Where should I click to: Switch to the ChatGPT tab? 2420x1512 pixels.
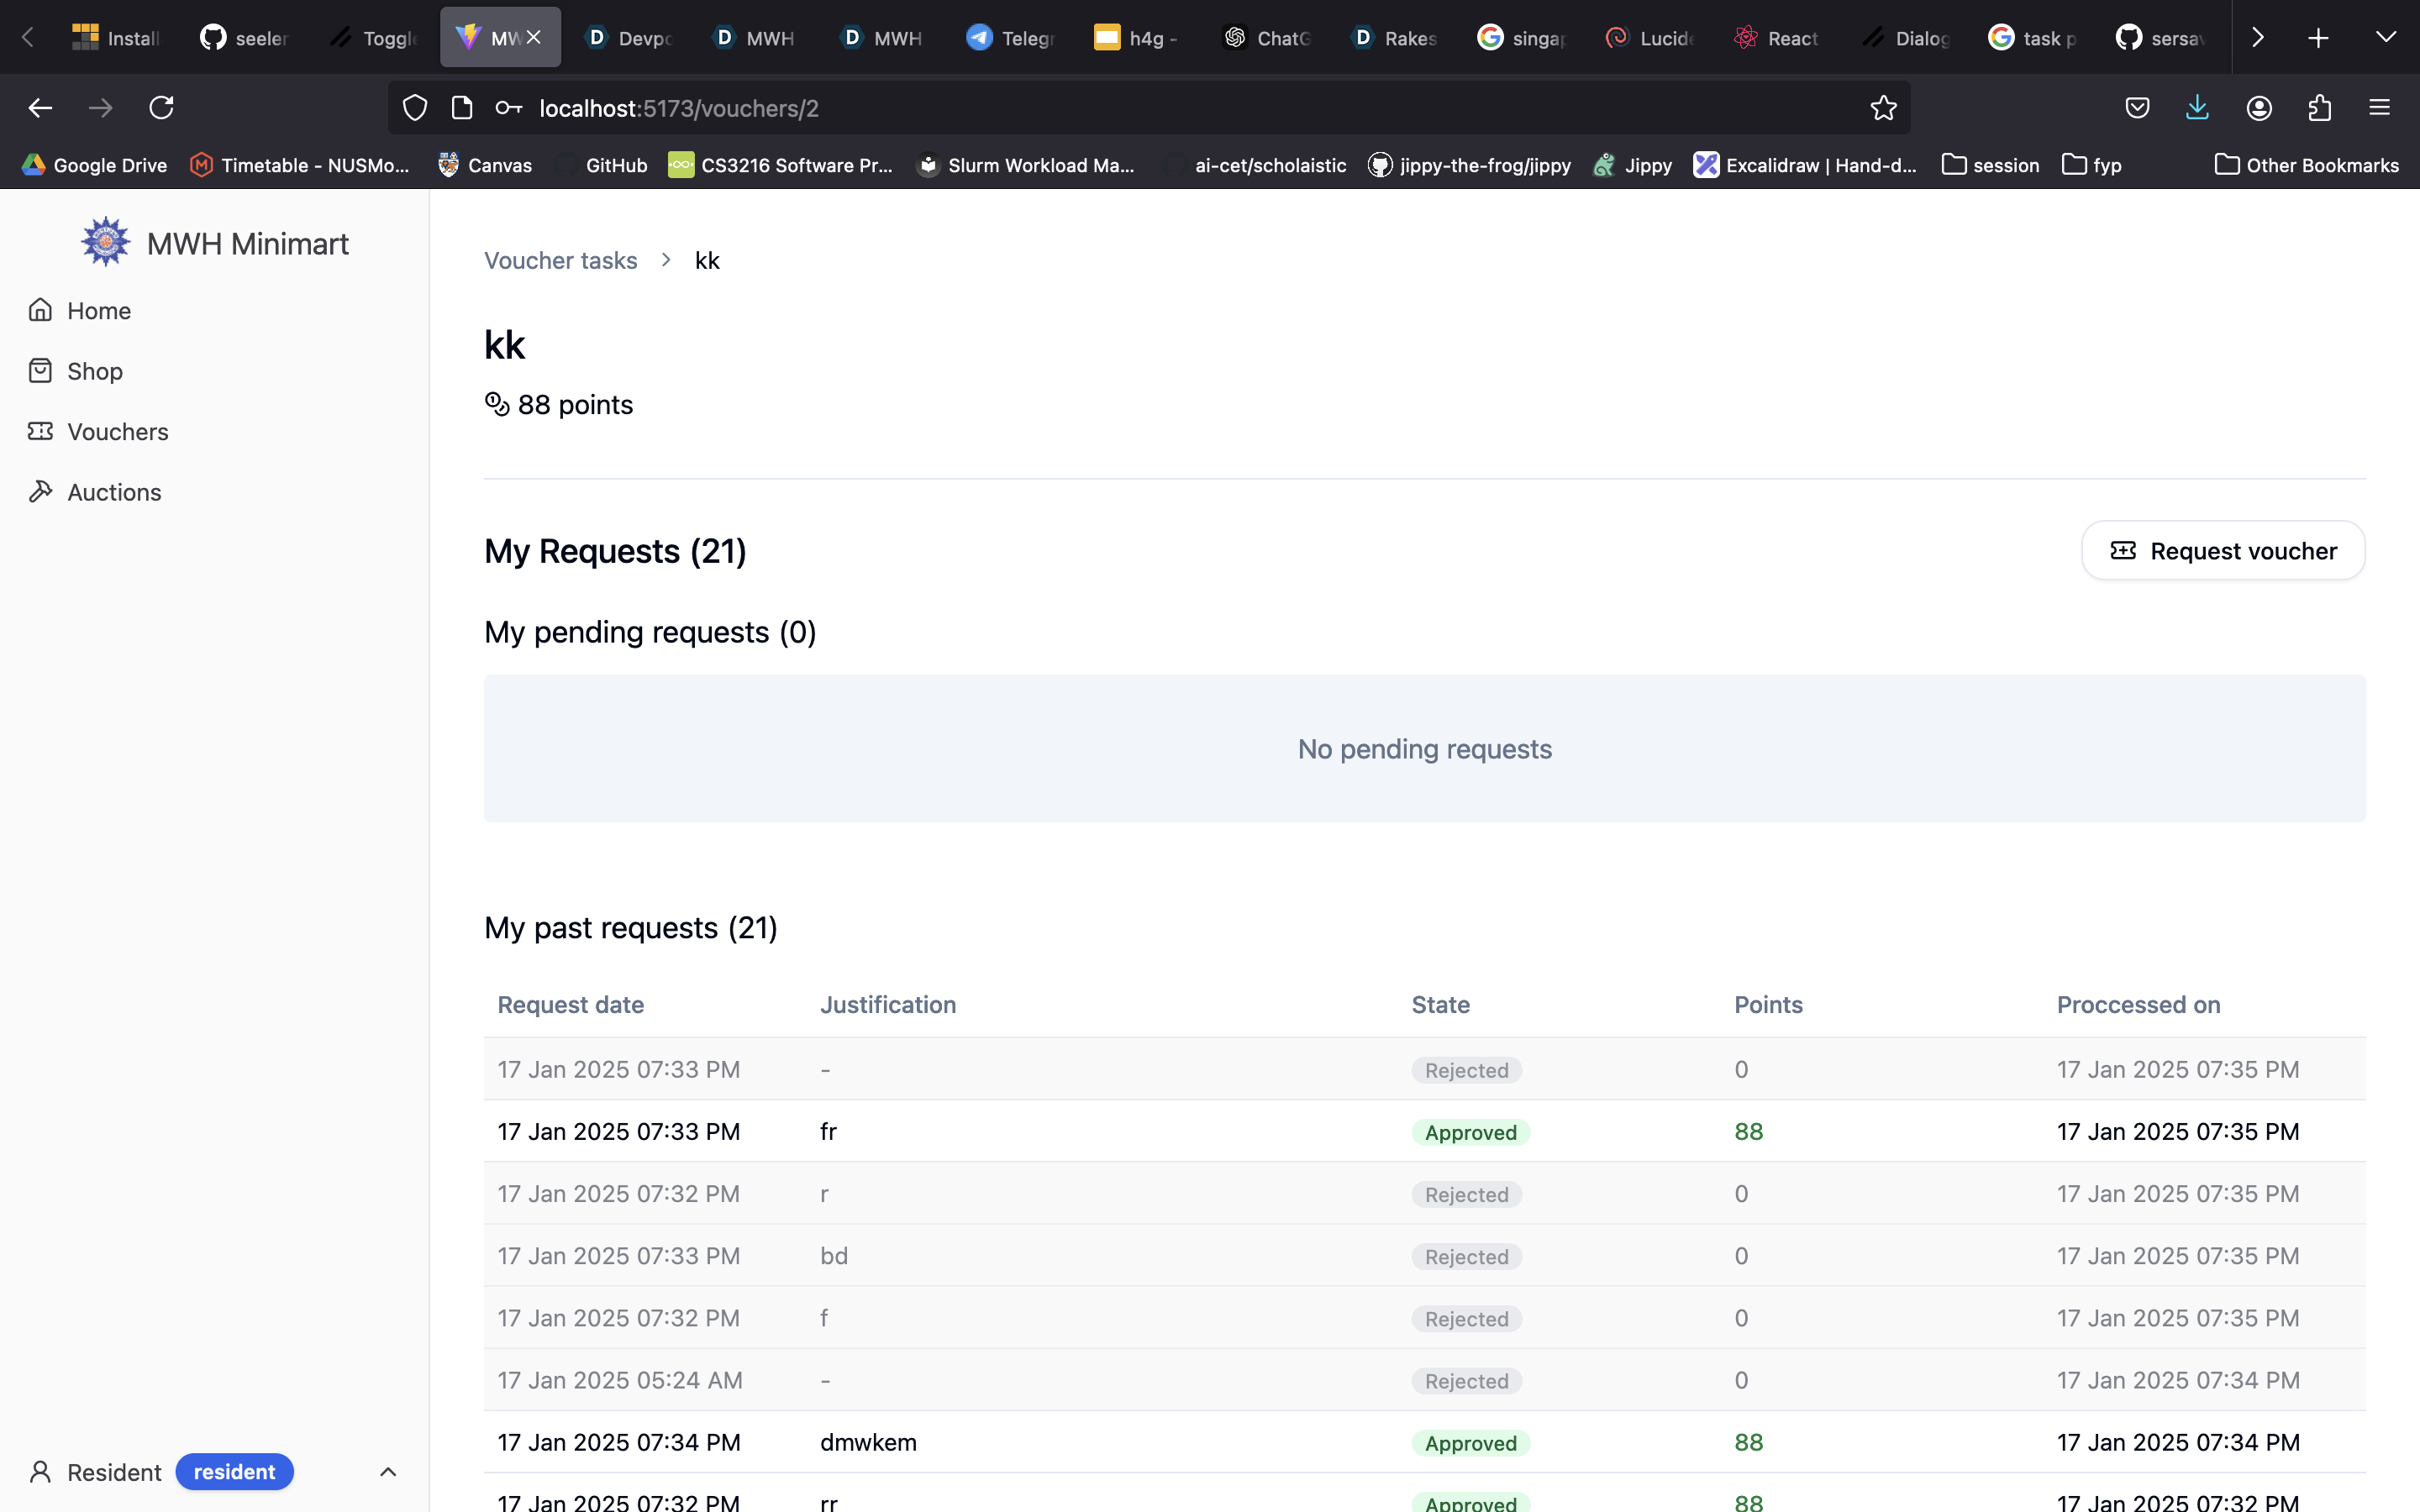click(1266, 38)
